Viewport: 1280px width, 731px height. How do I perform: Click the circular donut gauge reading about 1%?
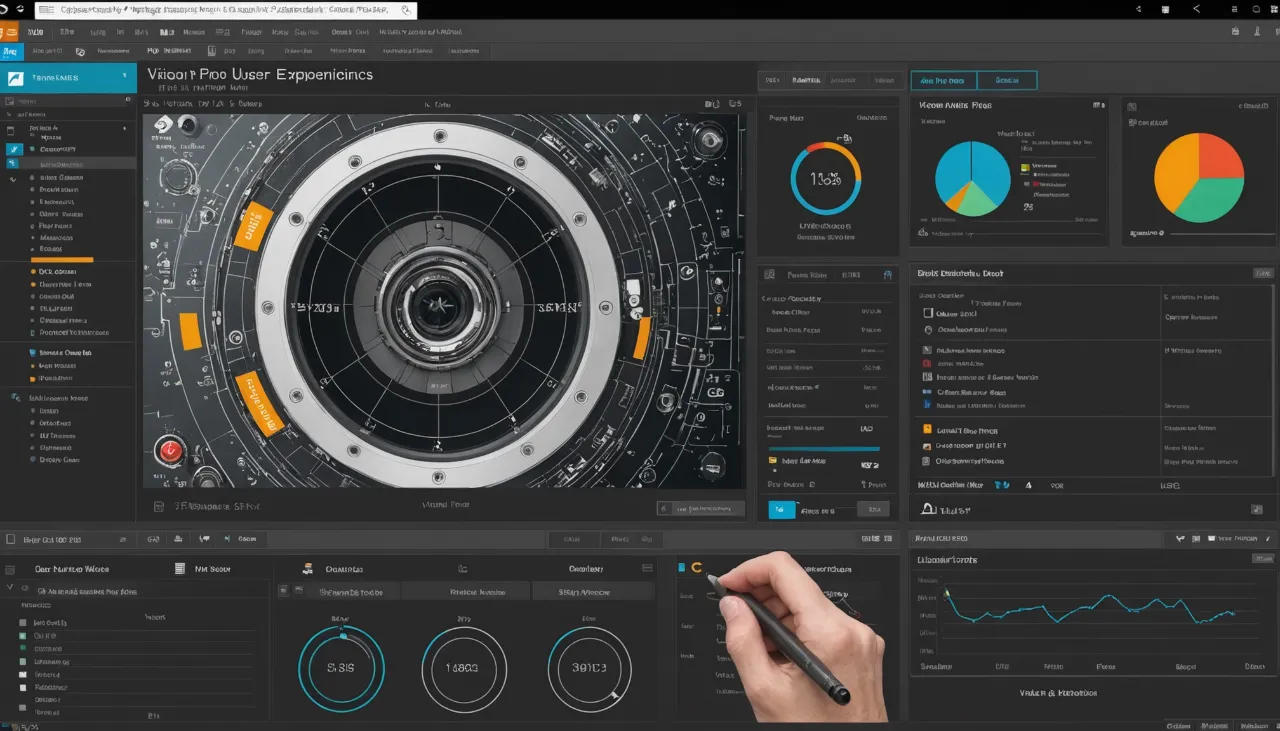click(x=825, y=178)
